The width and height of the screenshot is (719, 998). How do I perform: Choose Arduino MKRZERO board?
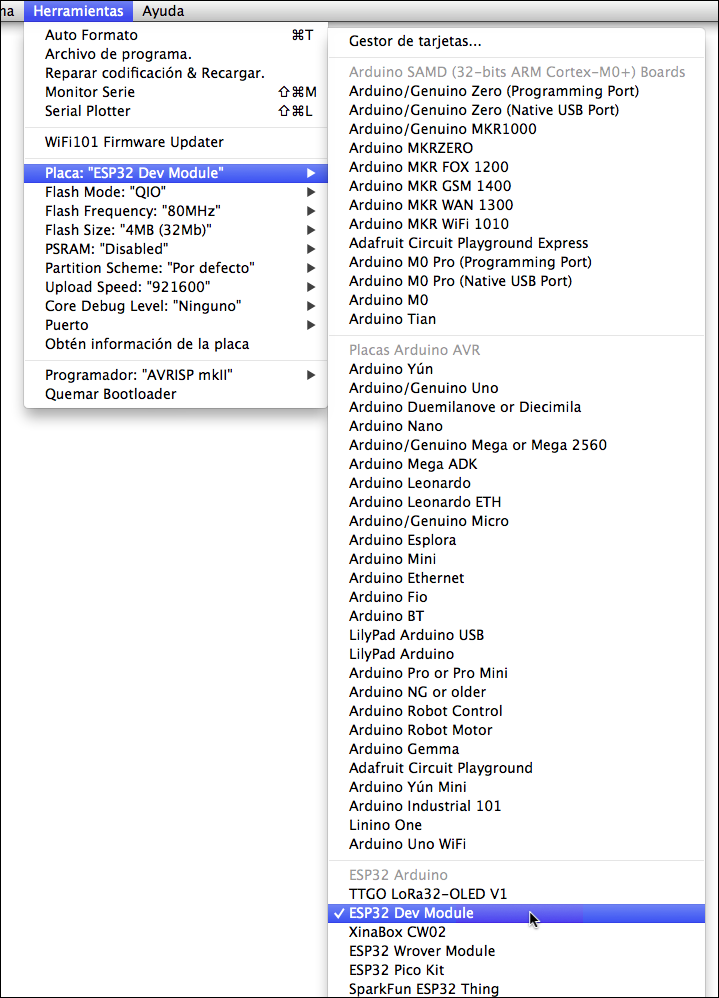(x=516, y=148)
